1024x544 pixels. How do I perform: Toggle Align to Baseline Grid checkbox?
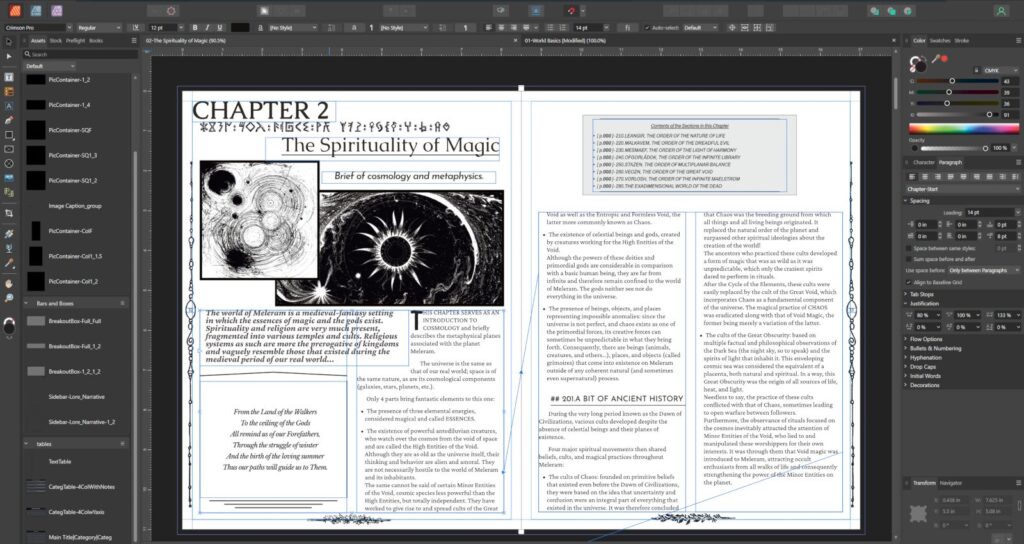[x=909, y=283]
